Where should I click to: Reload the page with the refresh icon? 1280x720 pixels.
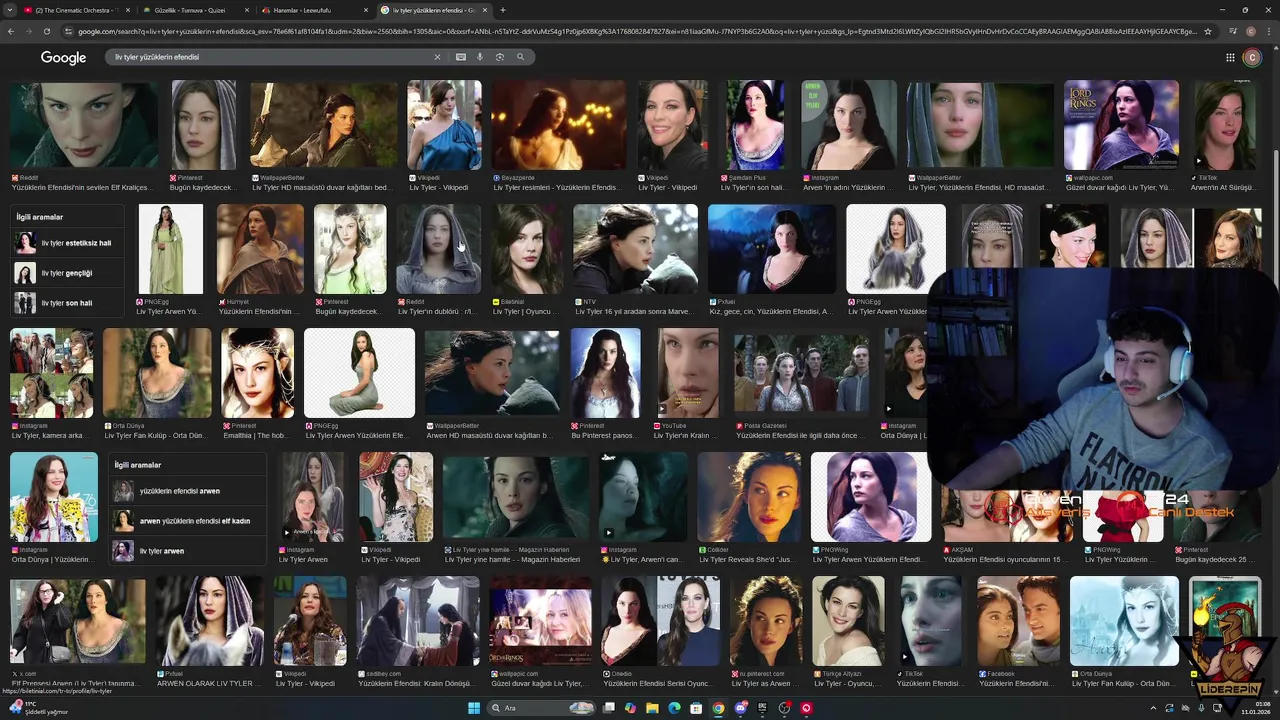46,31
